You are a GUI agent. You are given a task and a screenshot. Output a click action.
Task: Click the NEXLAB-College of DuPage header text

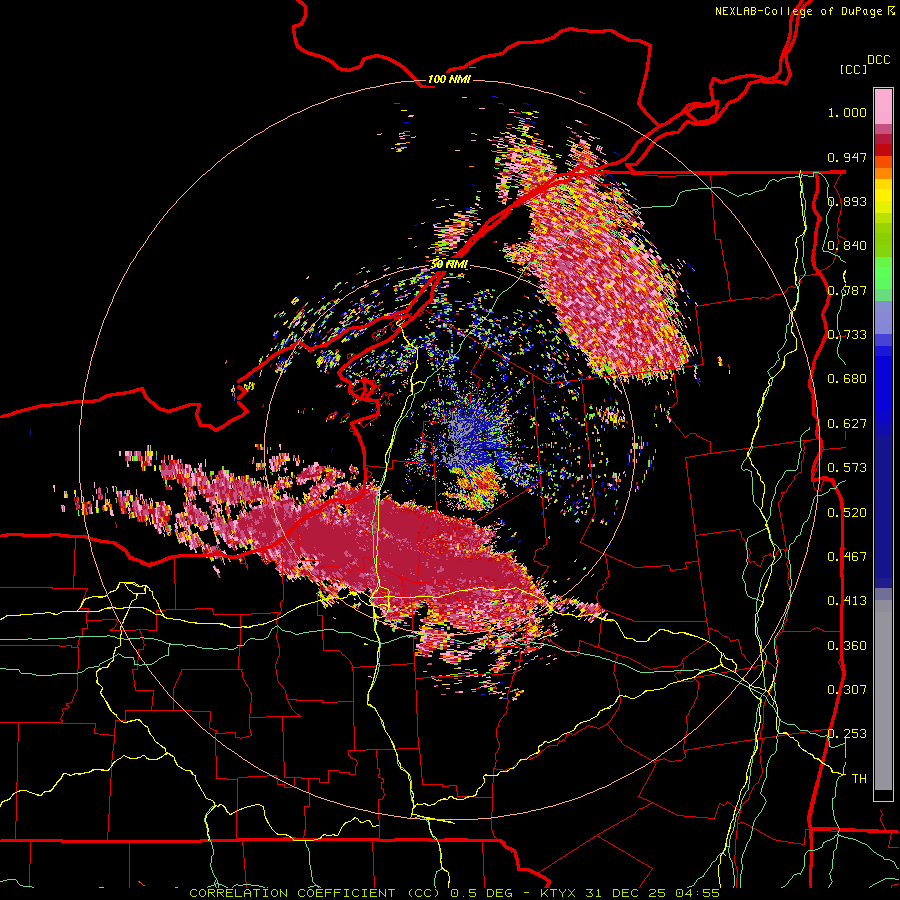click(x=800, y=11)
